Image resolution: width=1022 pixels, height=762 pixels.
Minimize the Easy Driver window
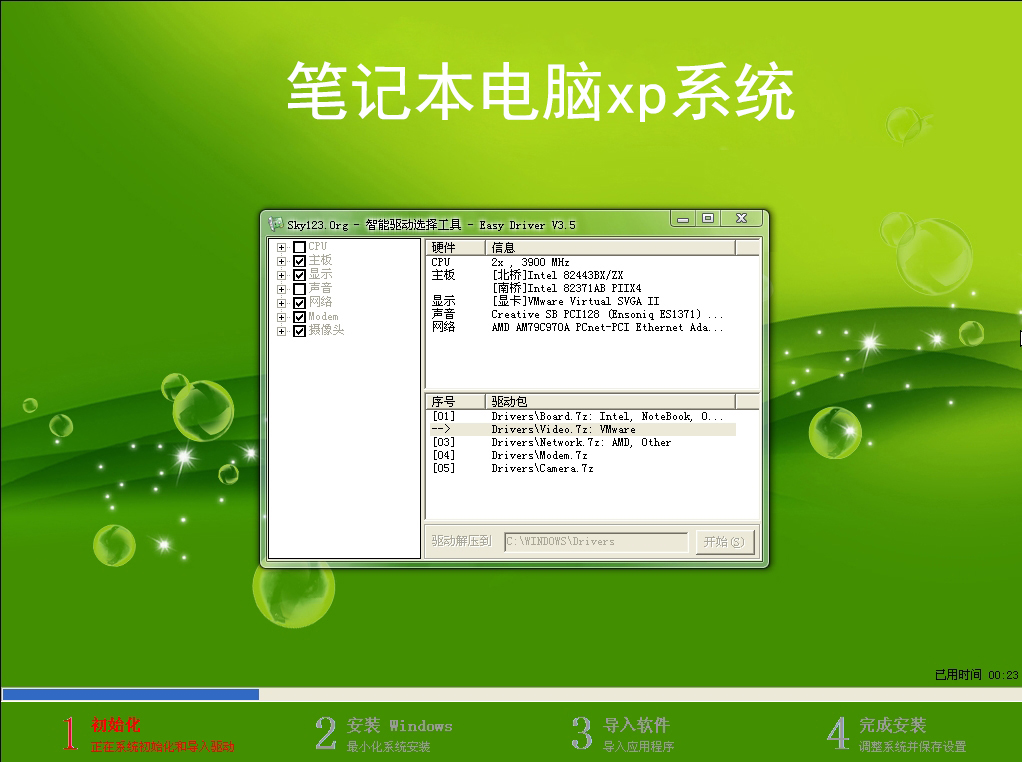pyautogui.click(x=682, y=218)
